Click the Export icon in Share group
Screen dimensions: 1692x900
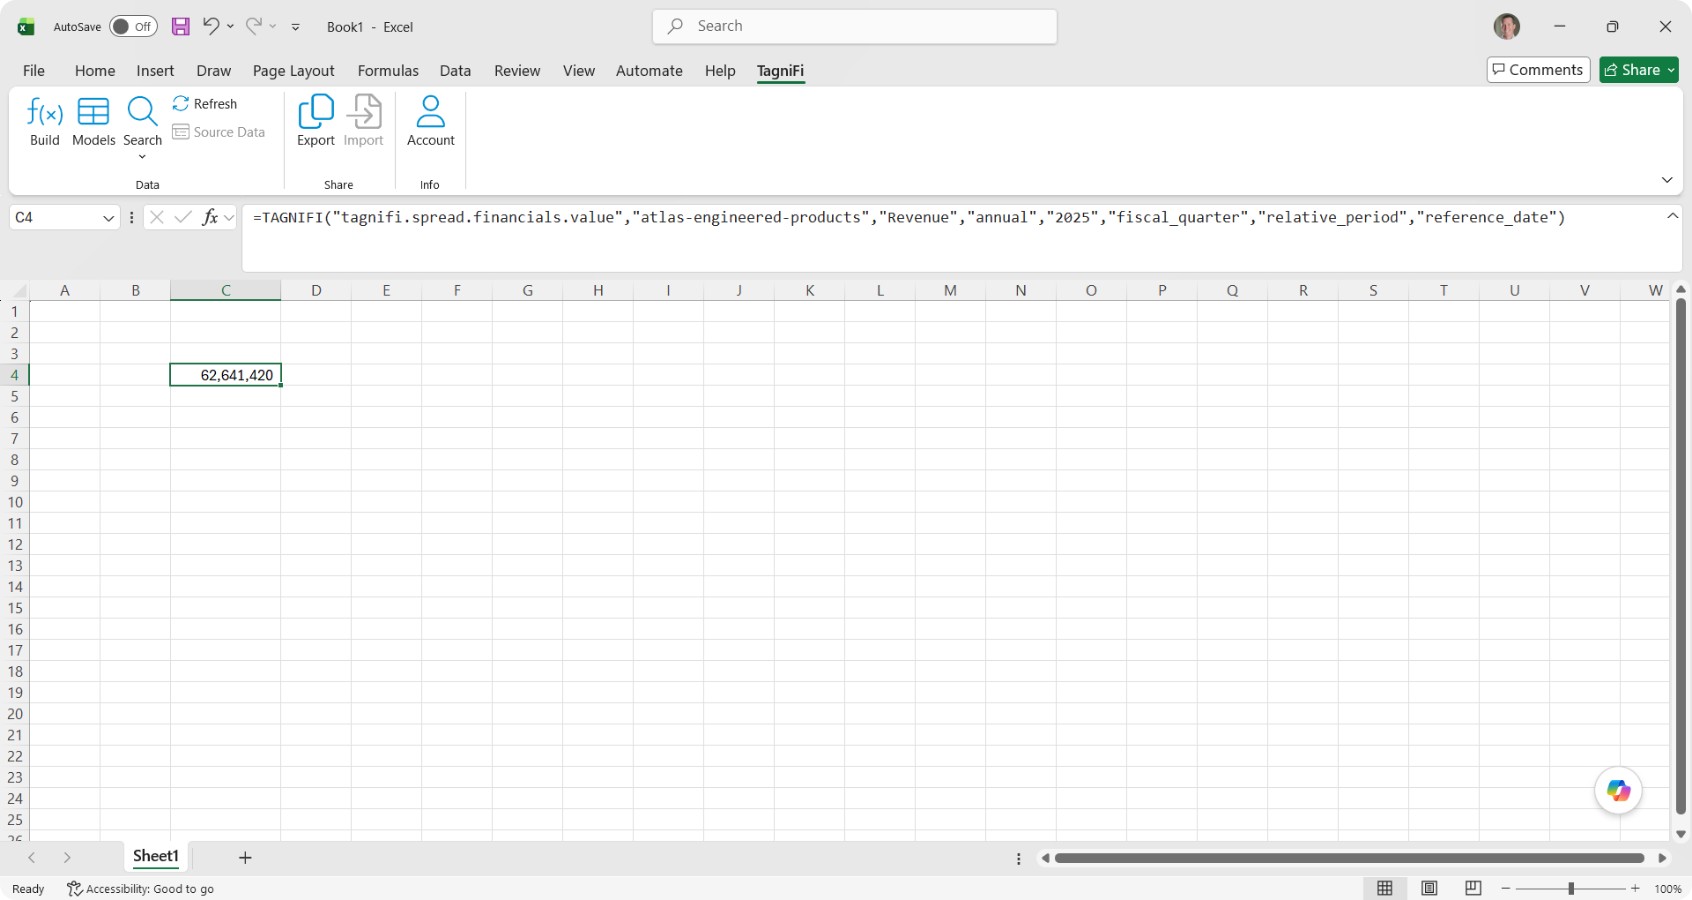coord(316,111)
